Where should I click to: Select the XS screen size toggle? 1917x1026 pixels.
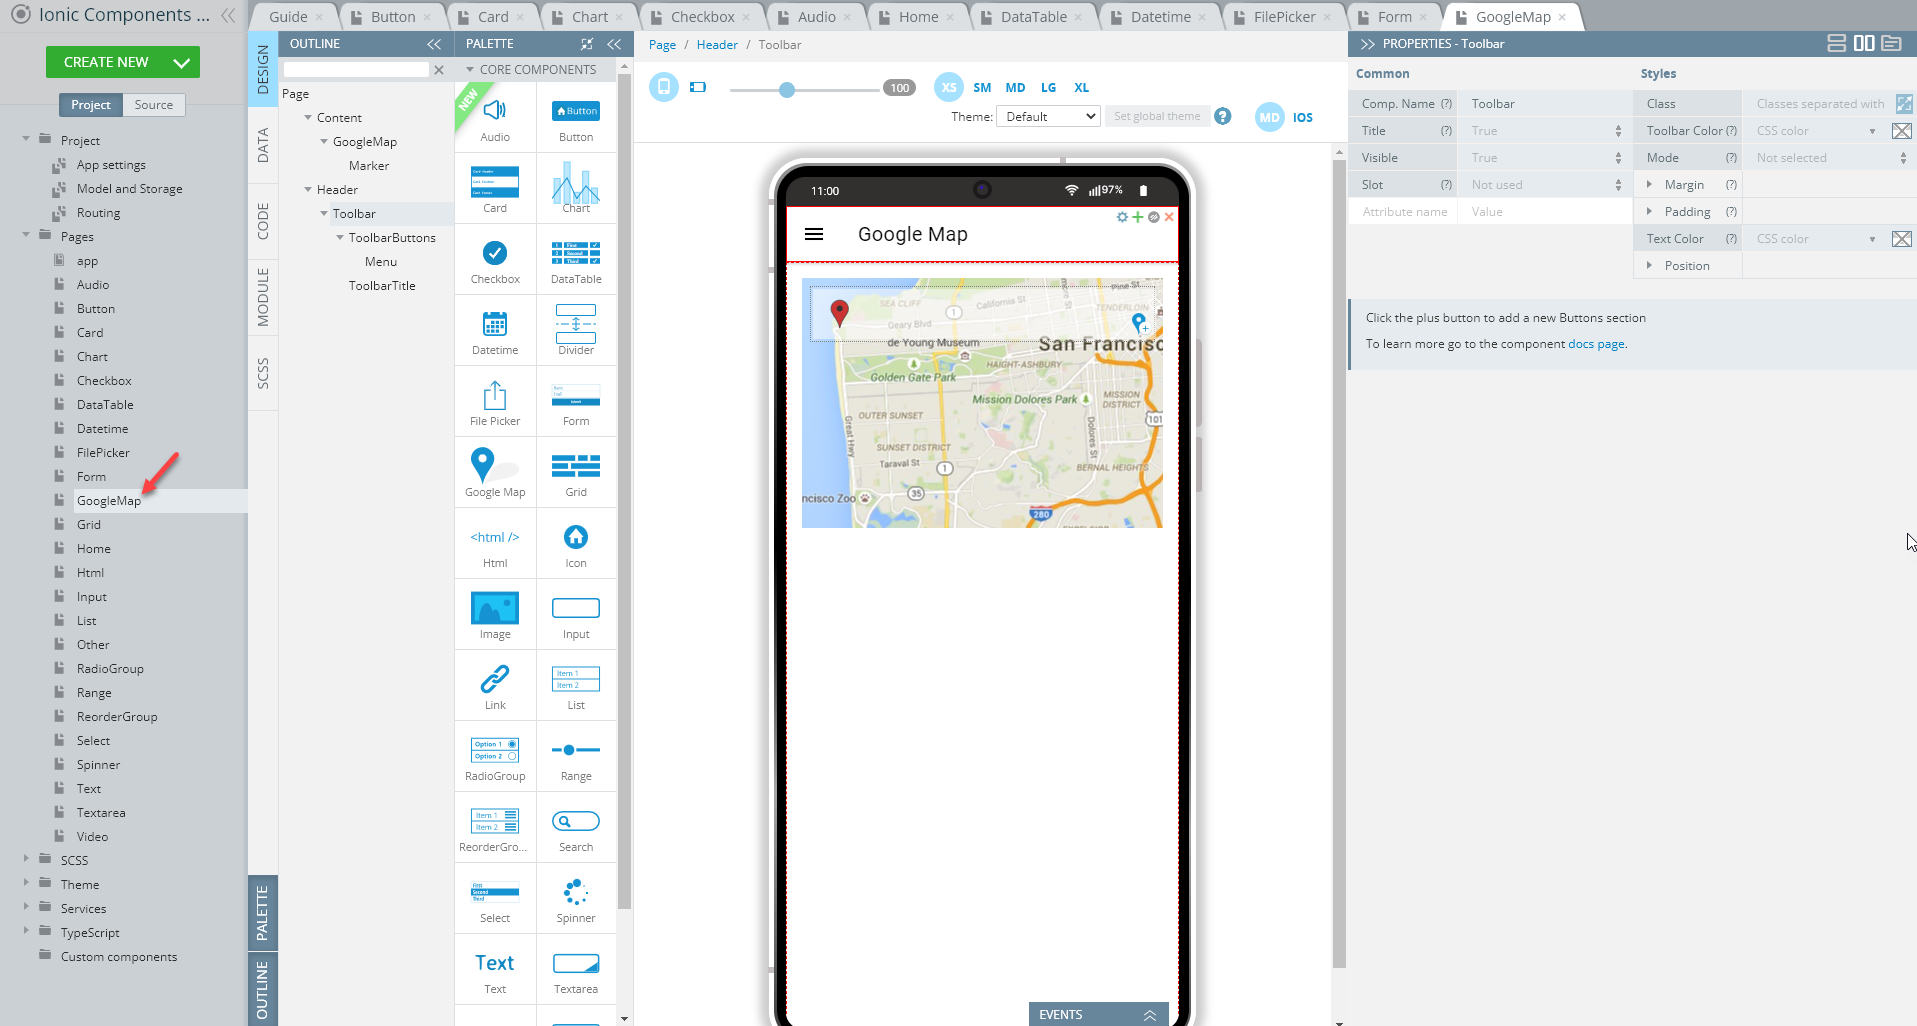(x=949, y=87)
